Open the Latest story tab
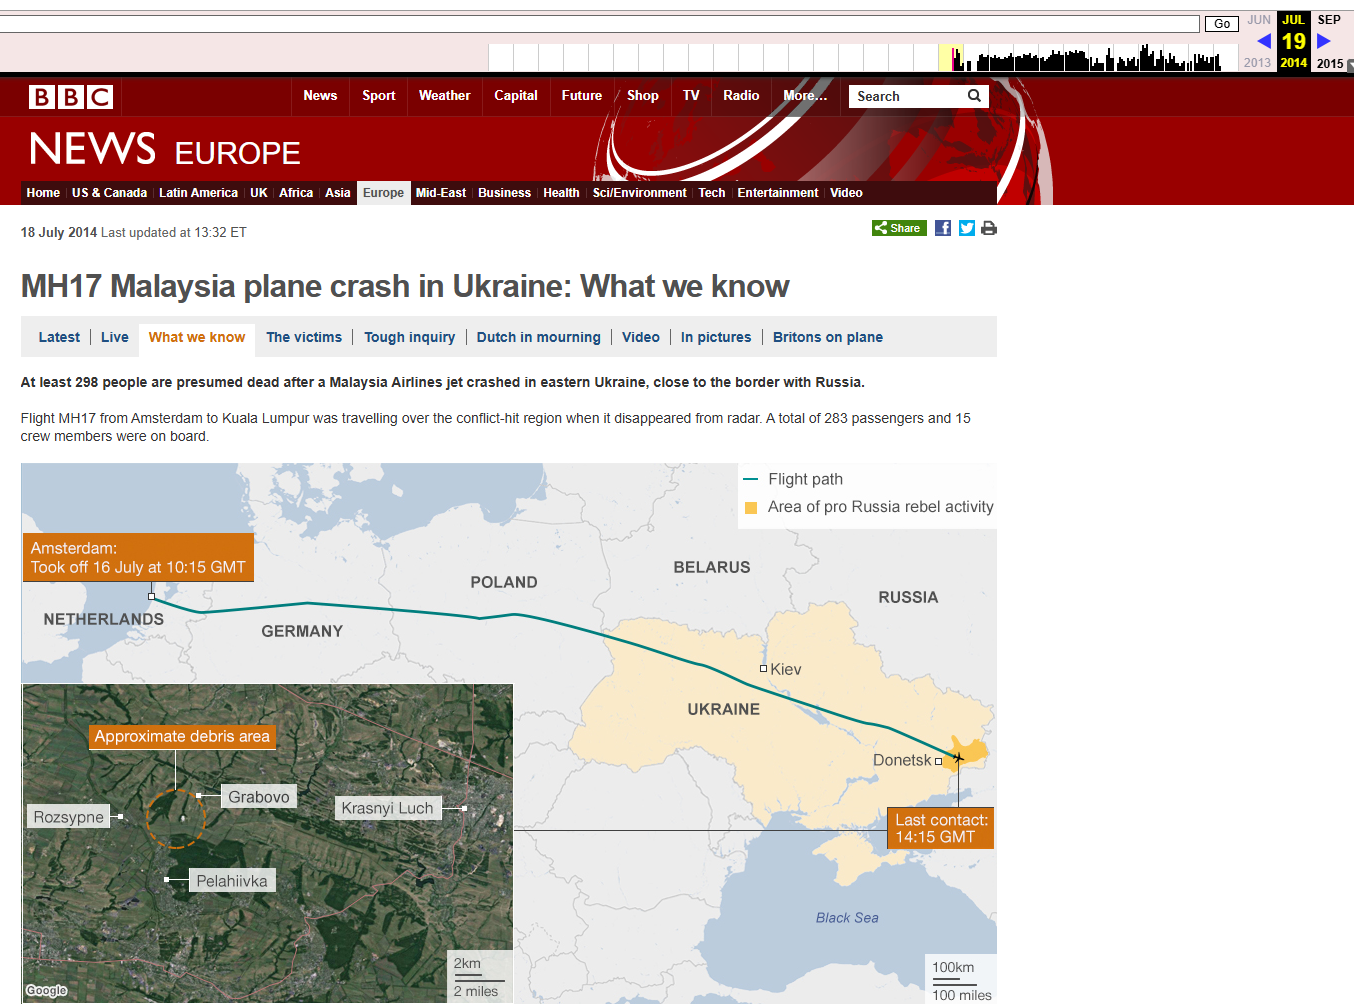Screen dimensions: 1354x1004 (x=59, y=337)
